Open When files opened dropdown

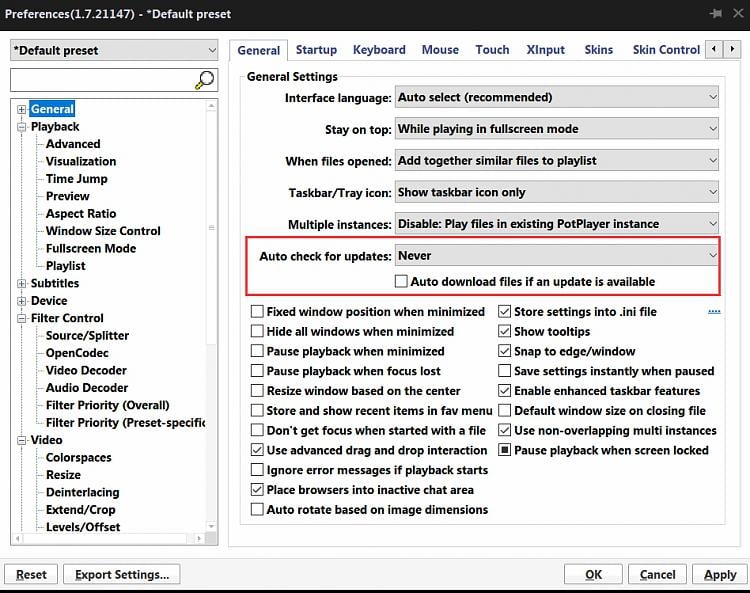tap(557, 161)
